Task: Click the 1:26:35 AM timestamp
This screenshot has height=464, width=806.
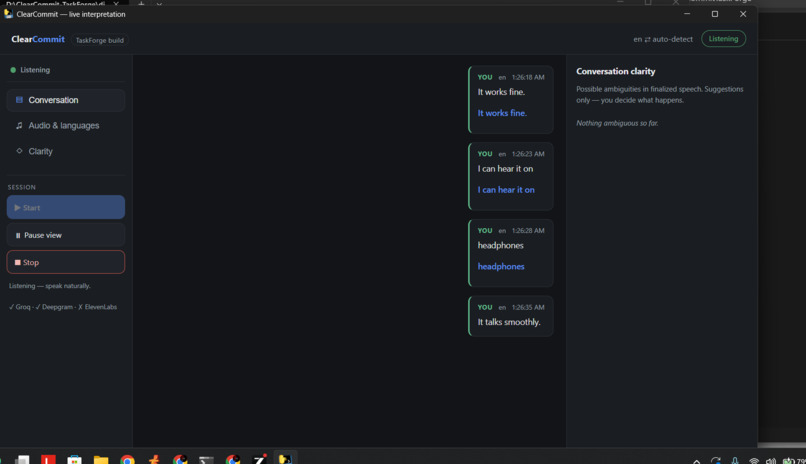Action: (528, 307)
